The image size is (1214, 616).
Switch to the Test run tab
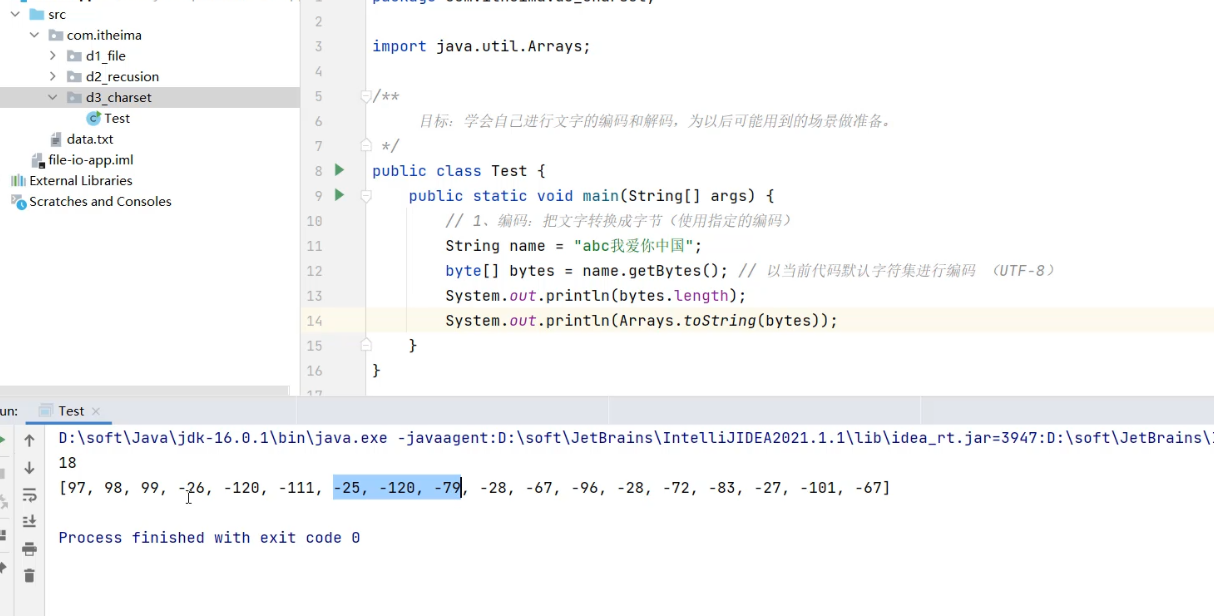click(x=70, y=411)
